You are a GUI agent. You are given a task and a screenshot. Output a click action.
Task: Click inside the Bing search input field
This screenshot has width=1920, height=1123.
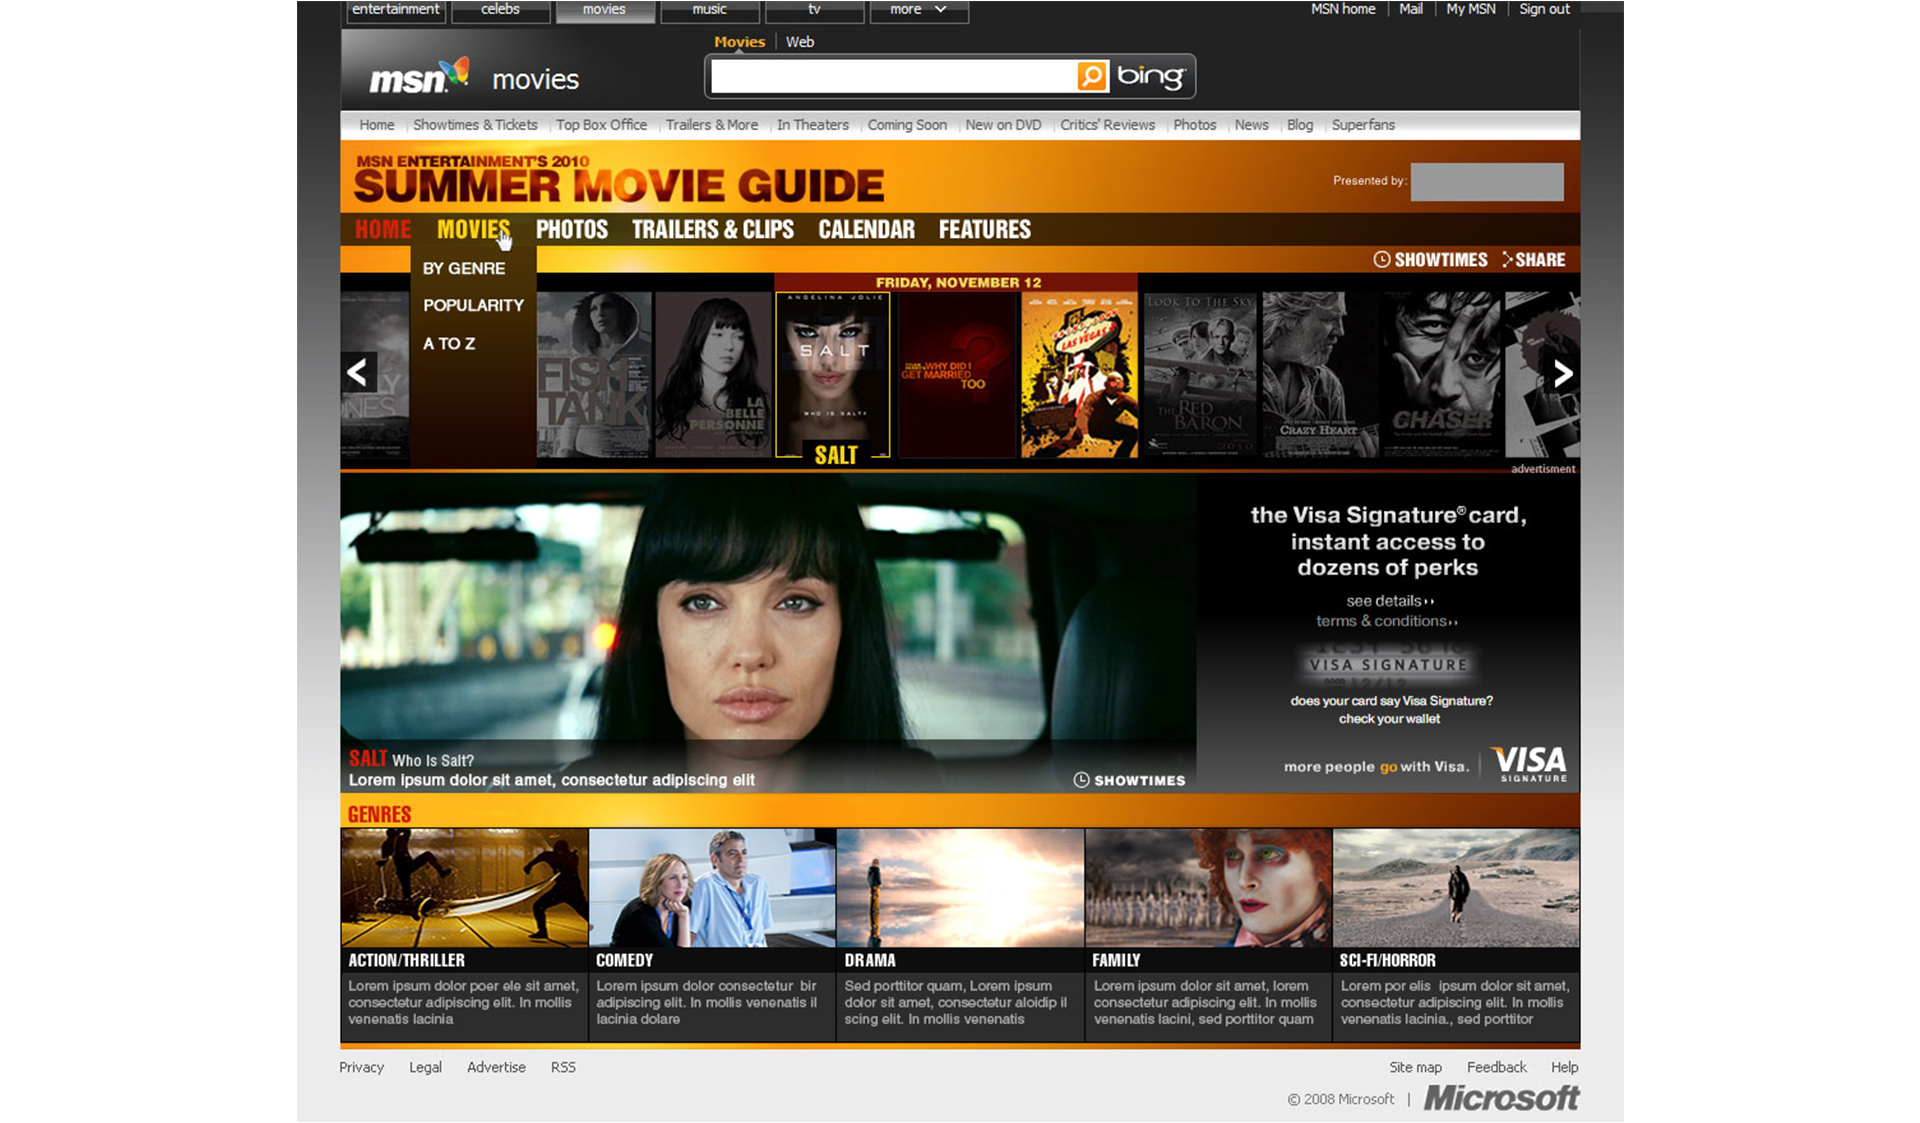pos(893,76)
